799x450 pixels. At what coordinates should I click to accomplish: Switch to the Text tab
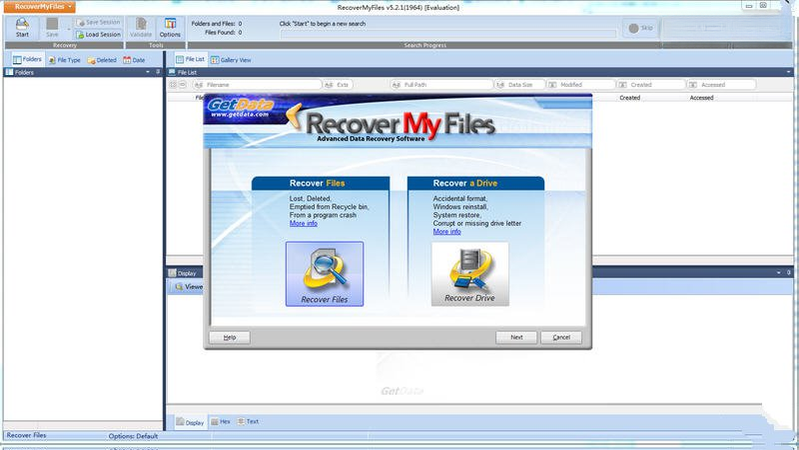(x=248, y=422)
